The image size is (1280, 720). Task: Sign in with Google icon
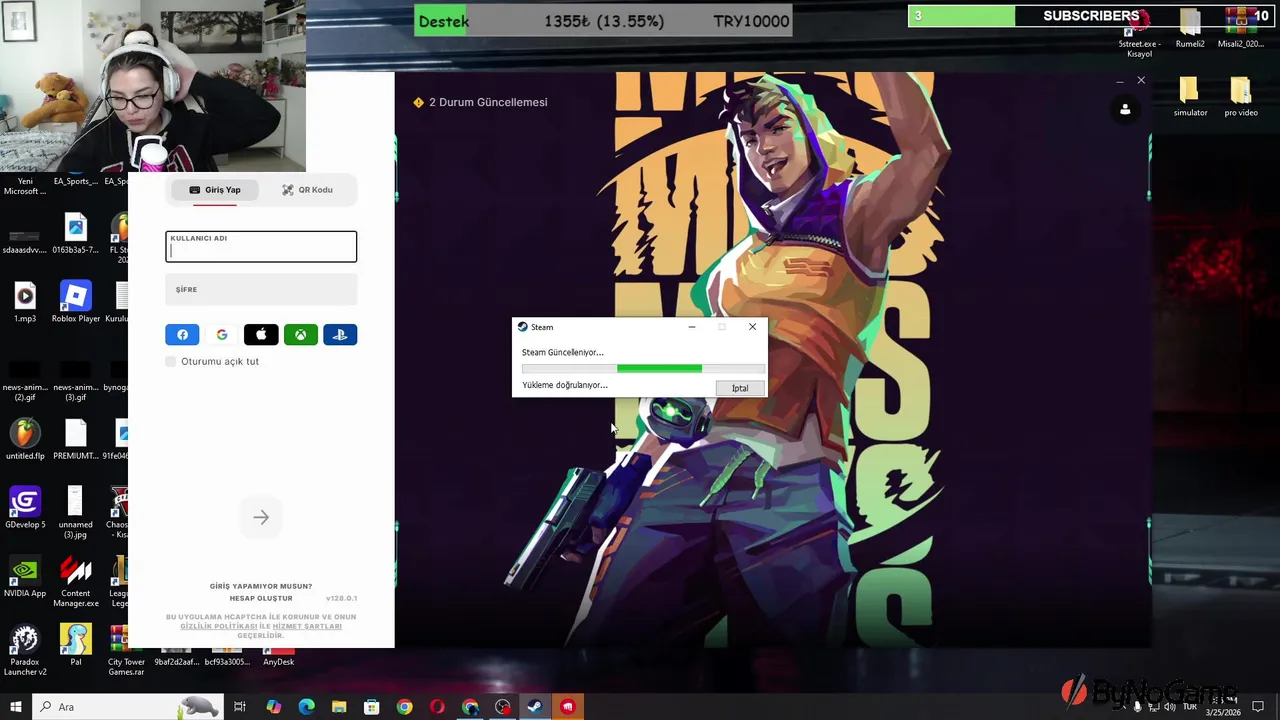click(x=222, y=335)
